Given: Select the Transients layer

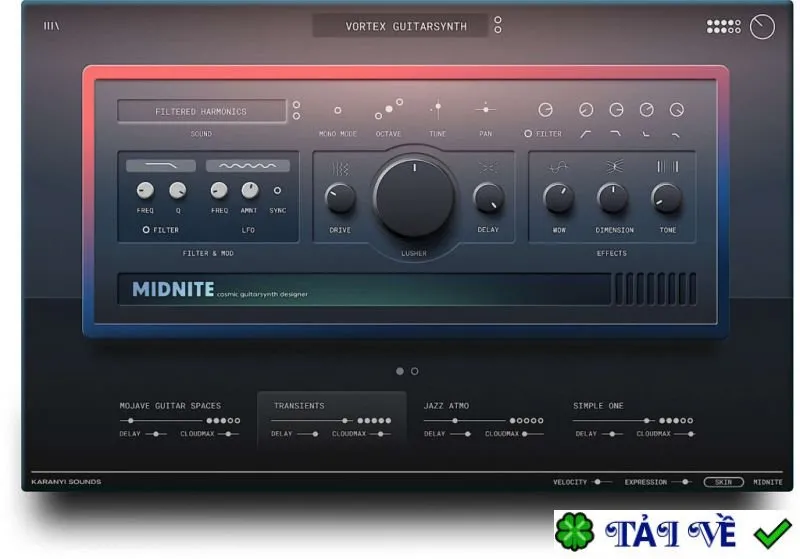Looking at the screenshot, I should point(299,406).
